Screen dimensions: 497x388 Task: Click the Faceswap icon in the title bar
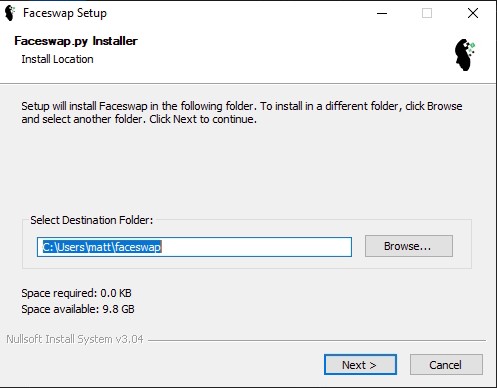[x=10, y=13]
